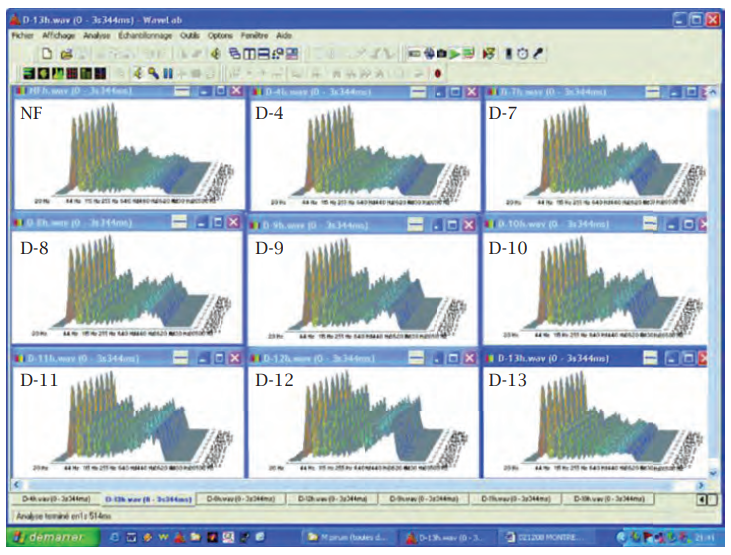
Task: Open the Échantillonnage menu
Action: [145, 35]
